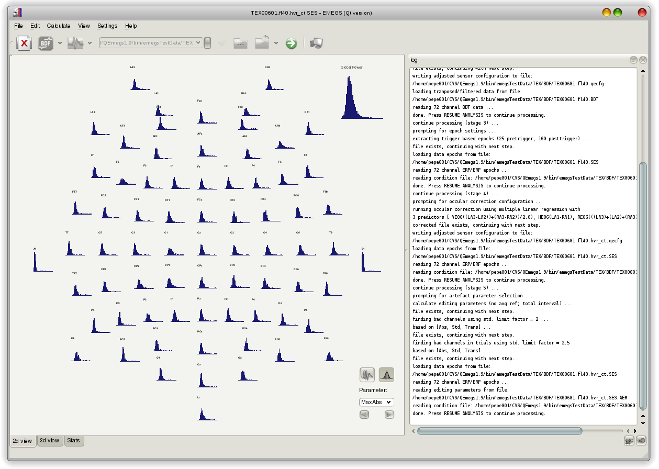The image size is (659, 469).
Task: Click the save folder toolbar icon
Action: pos(262,43)
